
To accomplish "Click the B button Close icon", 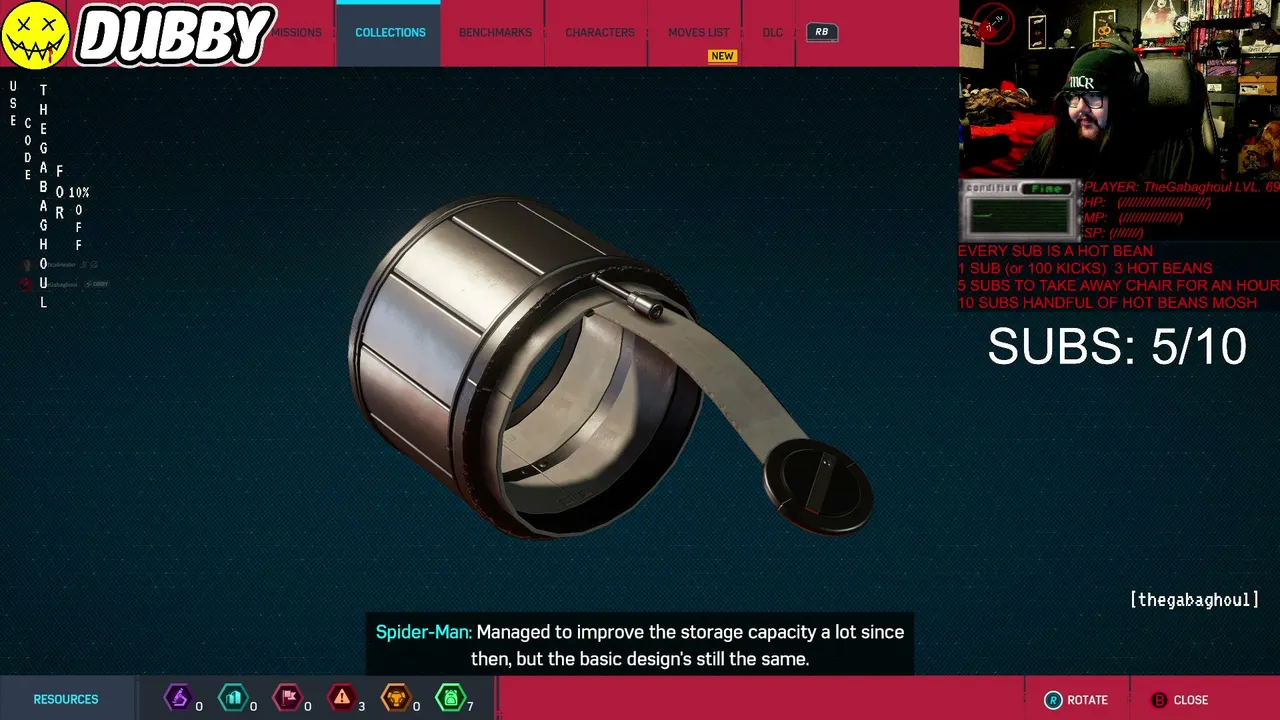I will pos(1159,700).
